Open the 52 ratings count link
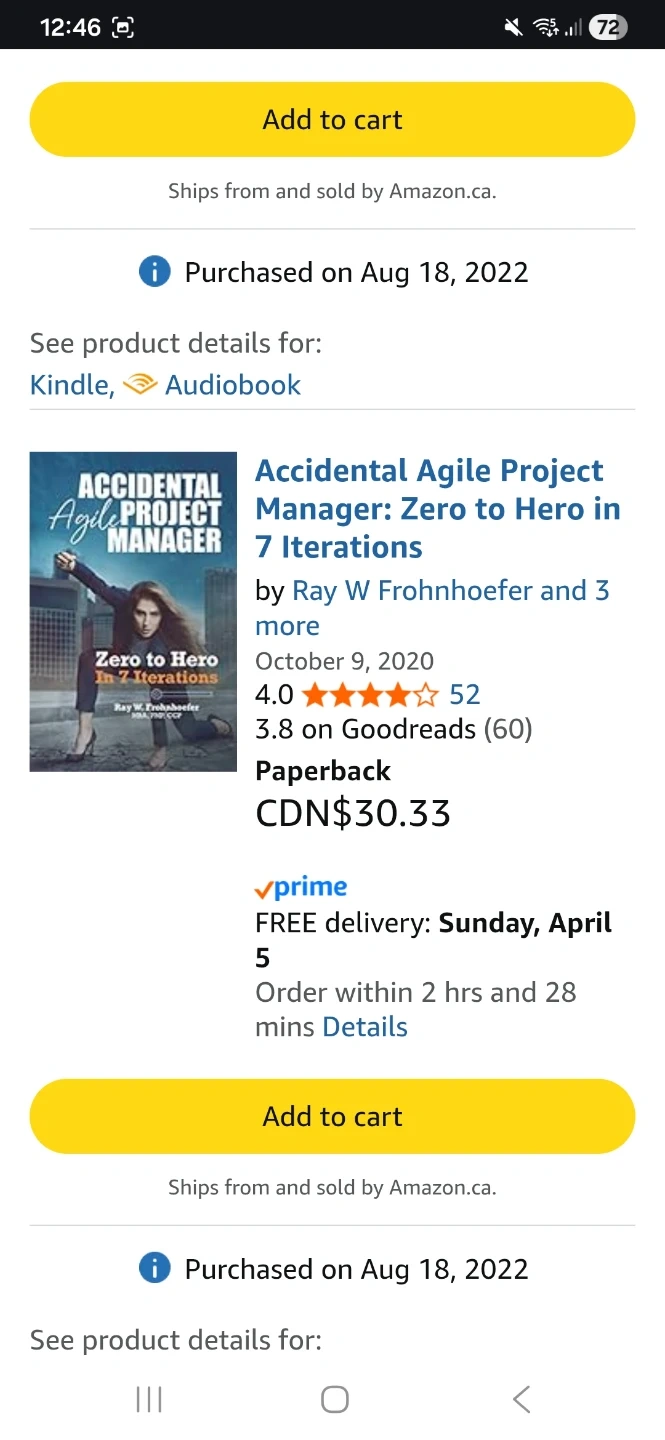The width and height of the screenshot is (665, 1440). pos(465,695)
